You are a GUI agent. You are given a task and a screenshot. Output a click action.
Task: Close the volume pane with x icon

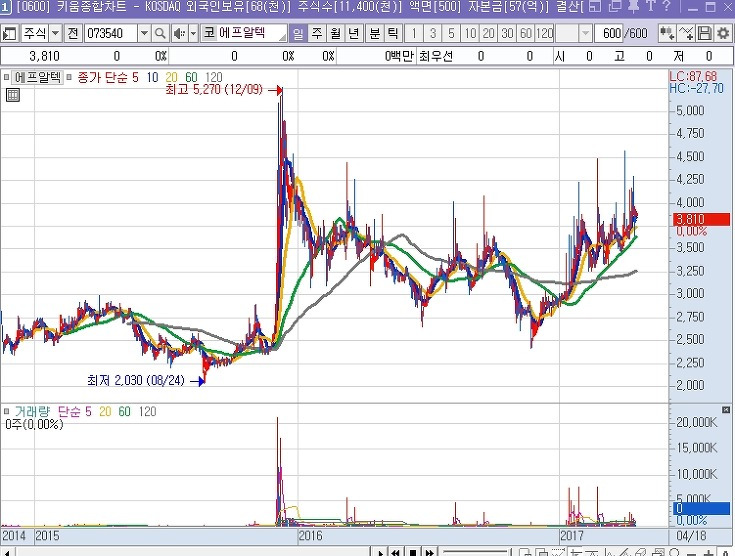(726, 410)
